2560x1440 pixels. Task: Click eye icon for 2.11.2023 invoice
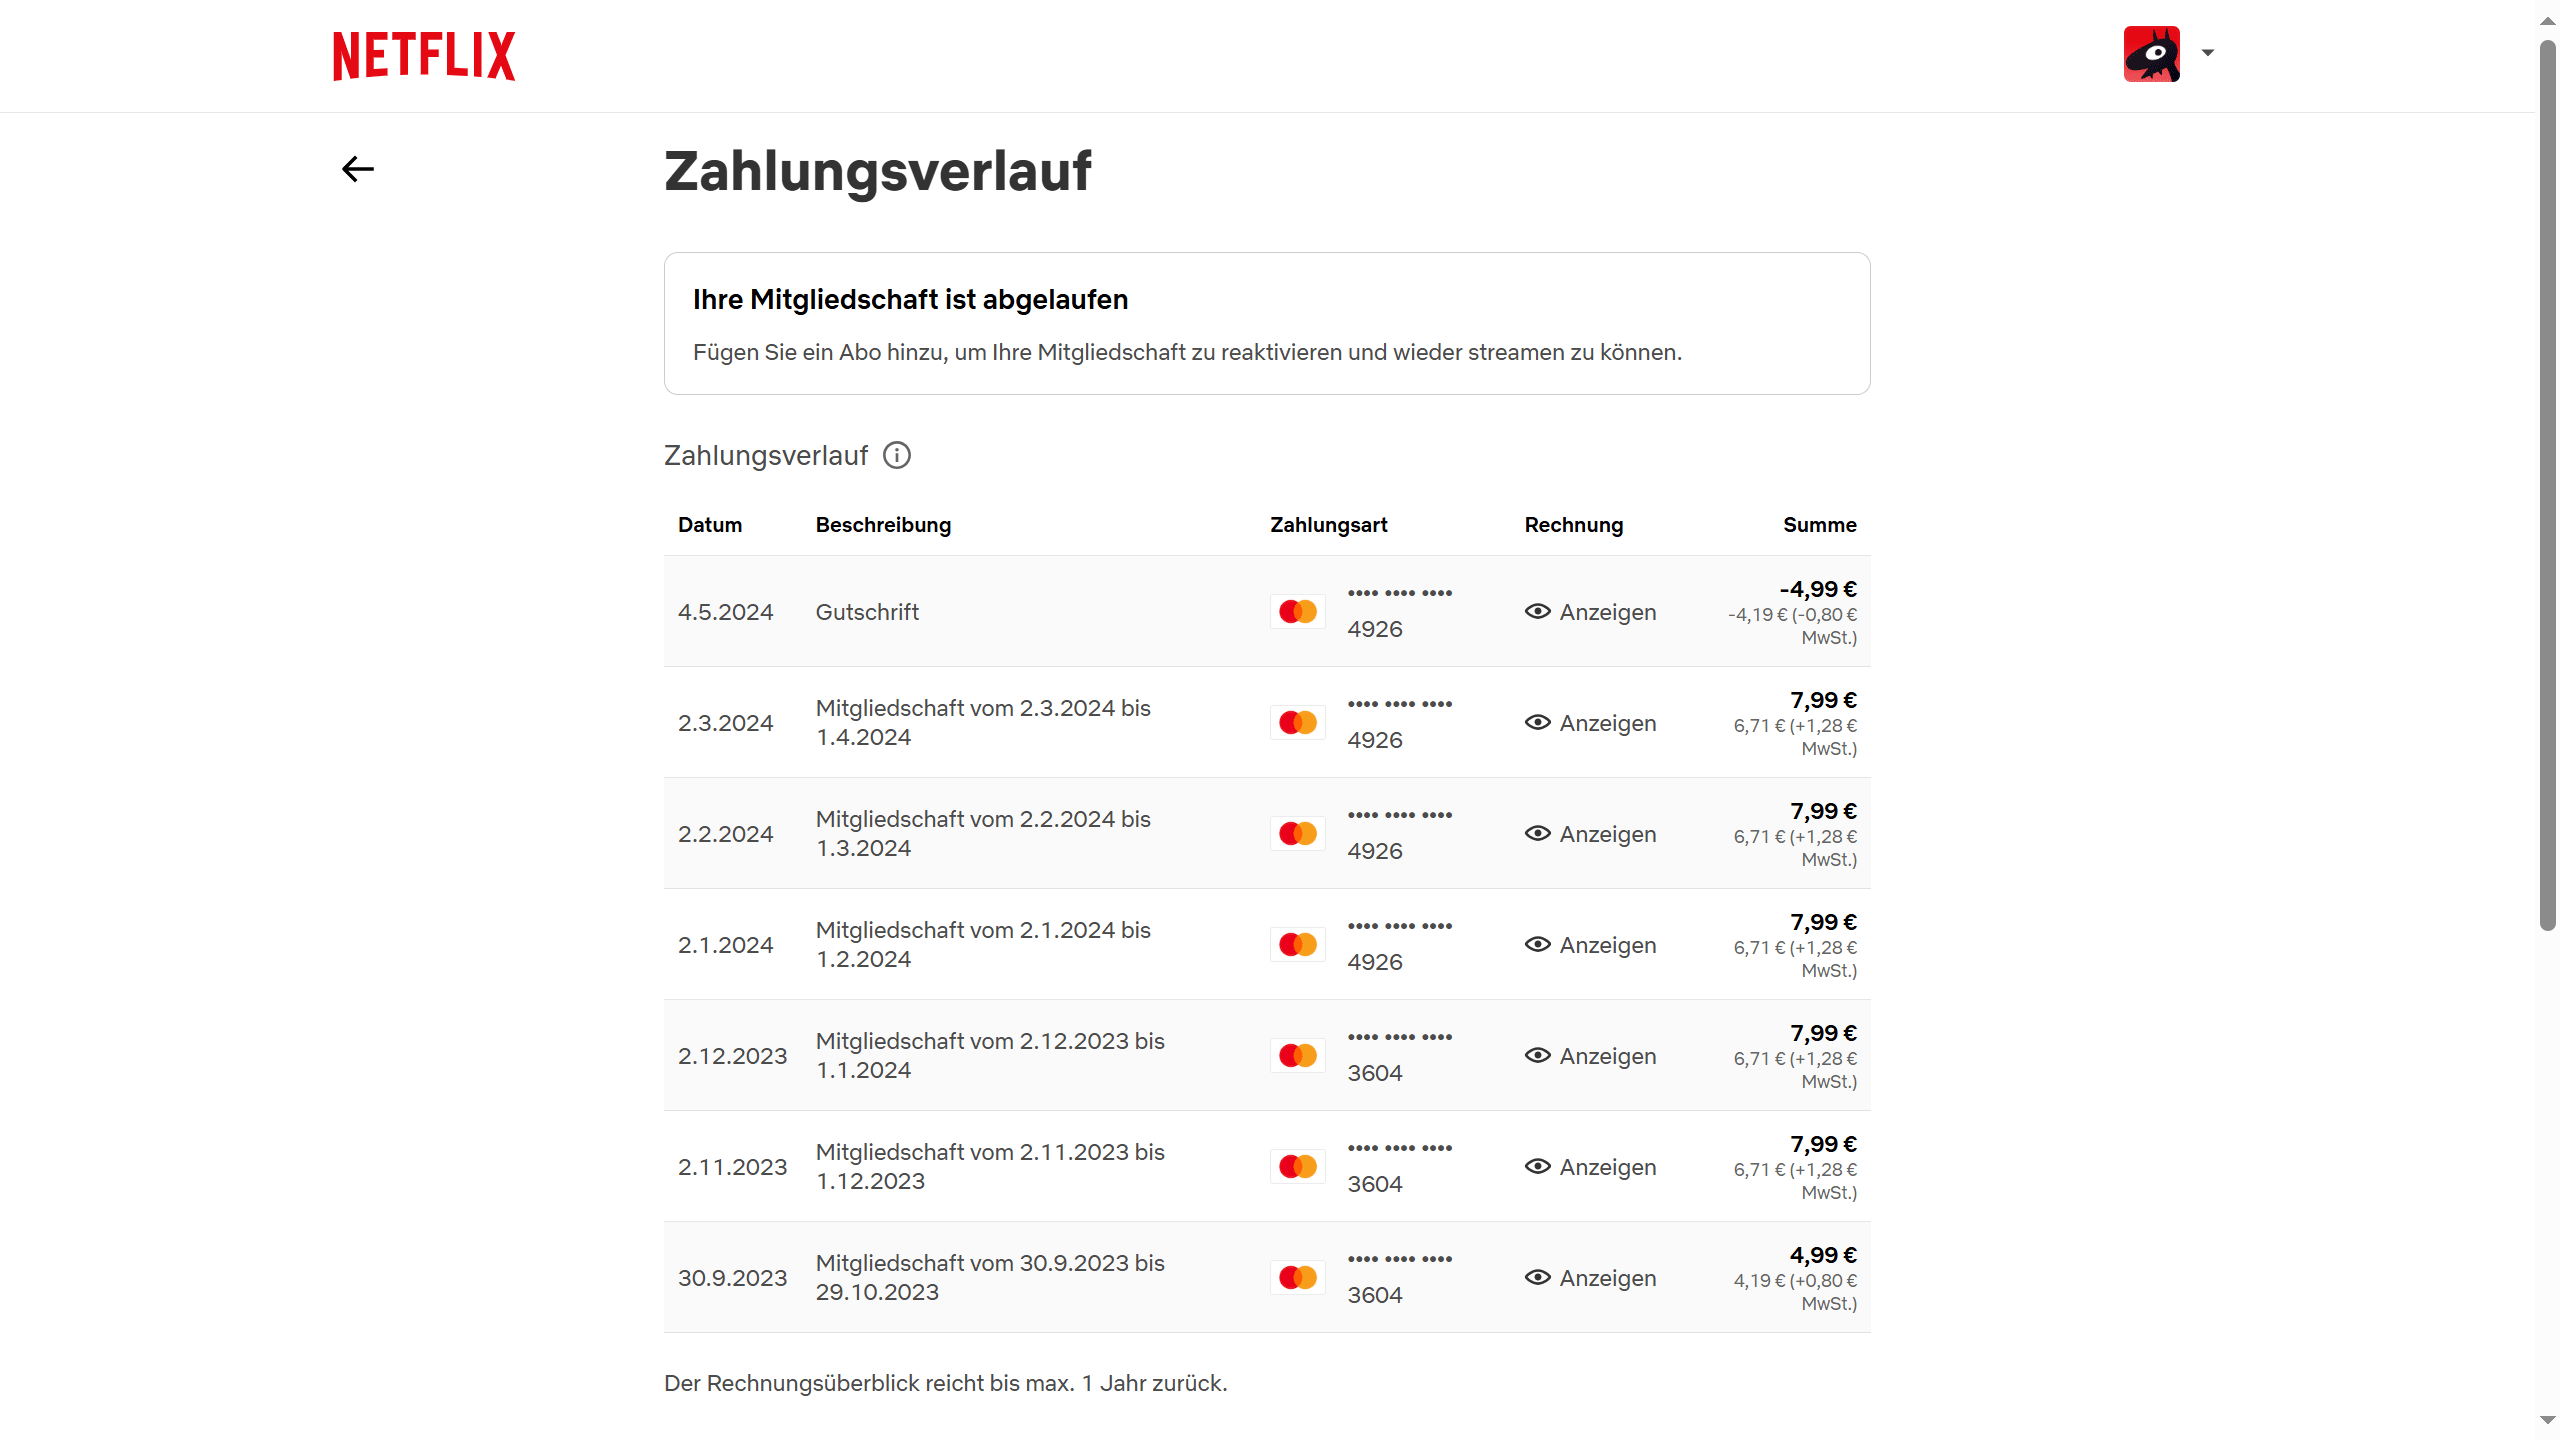1537,1167
